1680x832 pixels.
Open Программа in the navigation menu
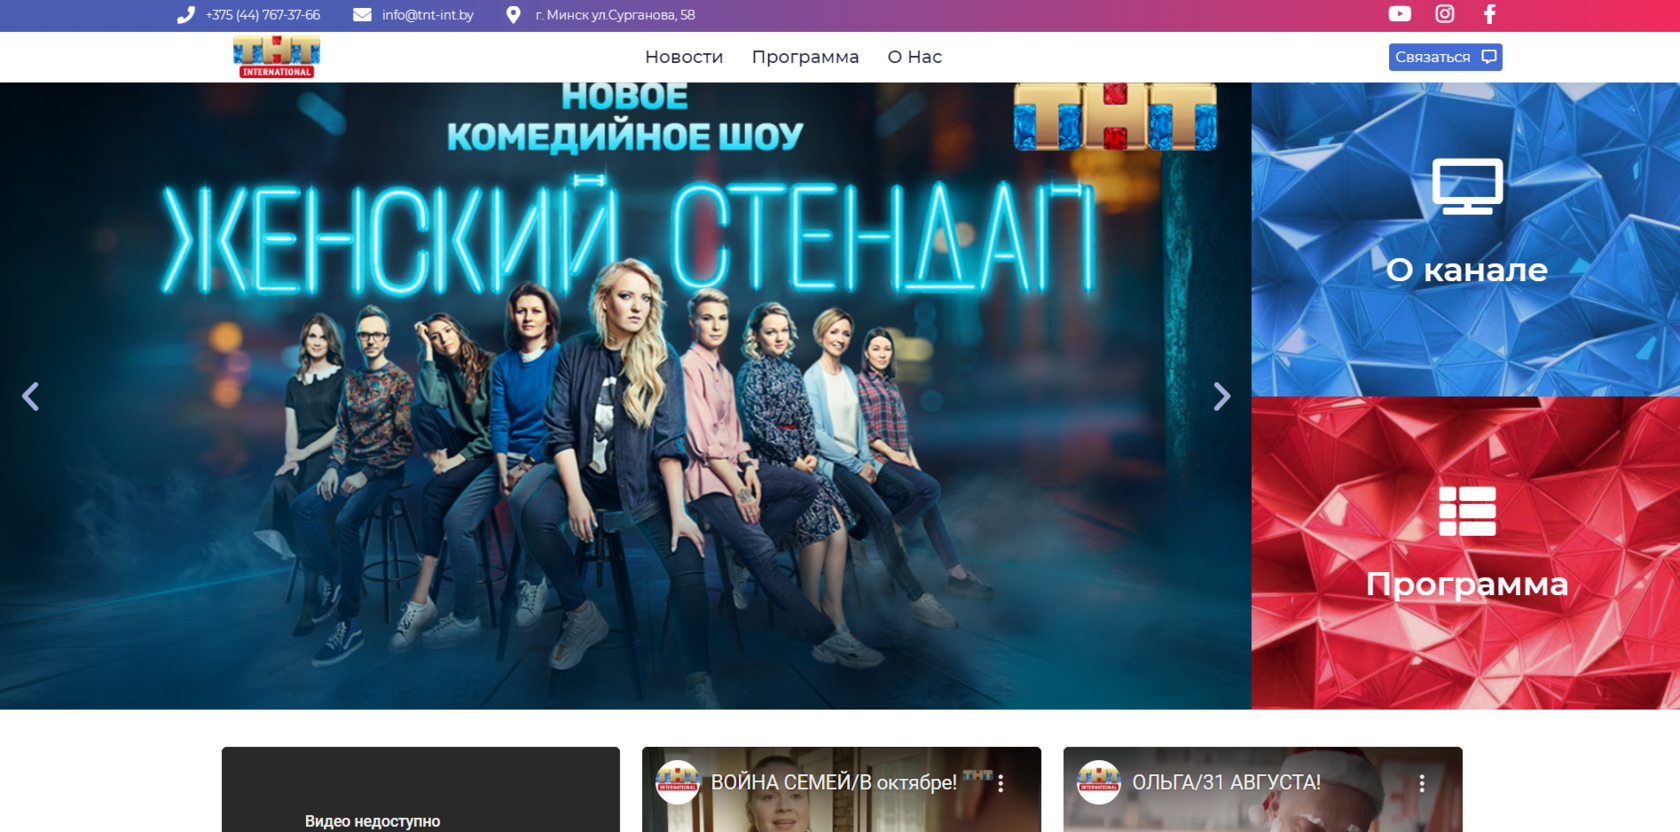(805, 57)
